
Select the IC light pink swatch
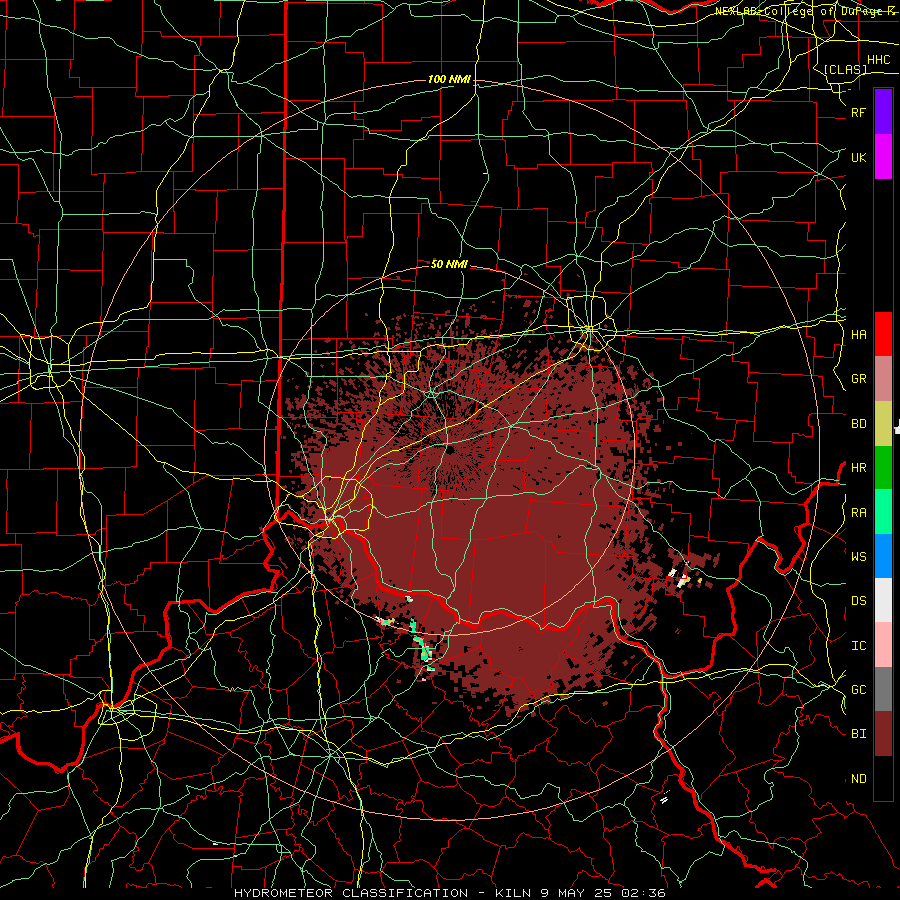click(x=883, y=645)
